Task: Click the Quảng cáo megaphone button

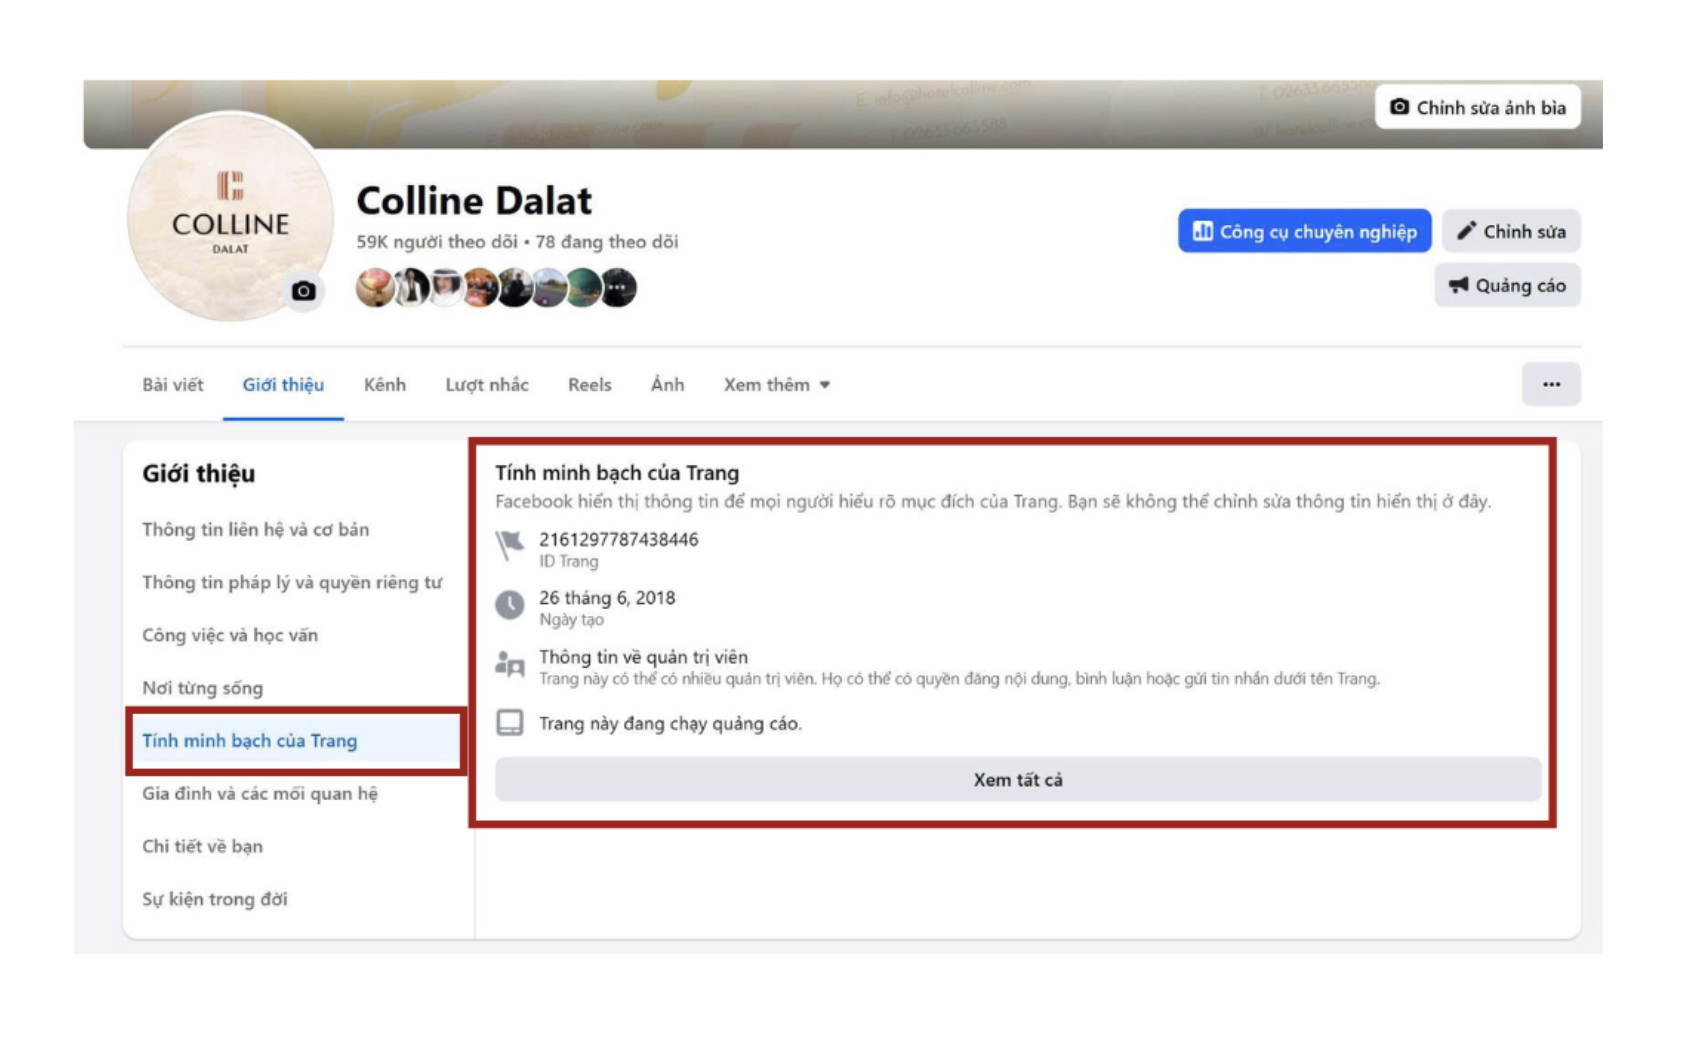Action: tap(1507, 285)
